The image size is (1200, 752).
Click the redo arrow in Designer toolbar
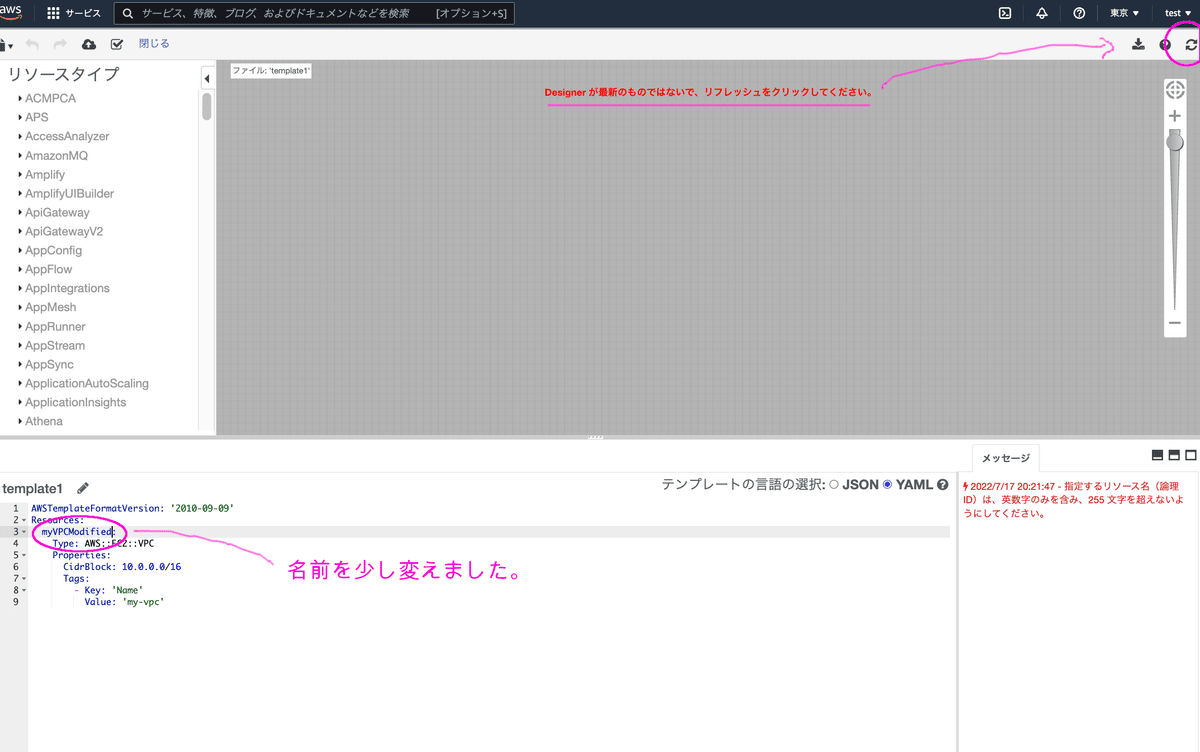coord(60,44)
